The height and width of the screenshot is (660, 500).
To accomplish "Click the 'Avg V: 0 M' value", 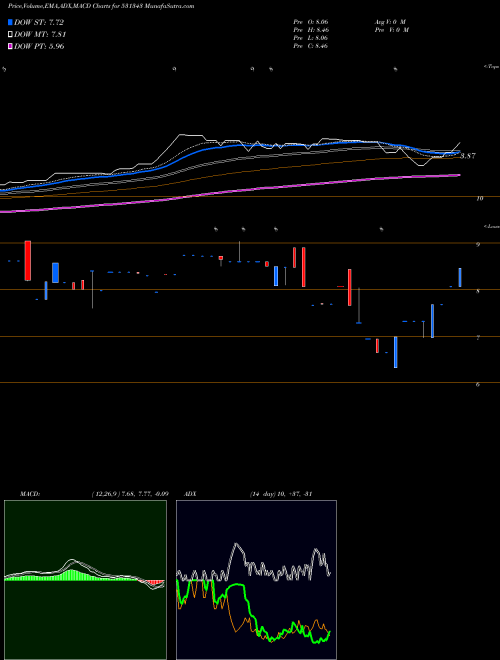I will [389, 21].
